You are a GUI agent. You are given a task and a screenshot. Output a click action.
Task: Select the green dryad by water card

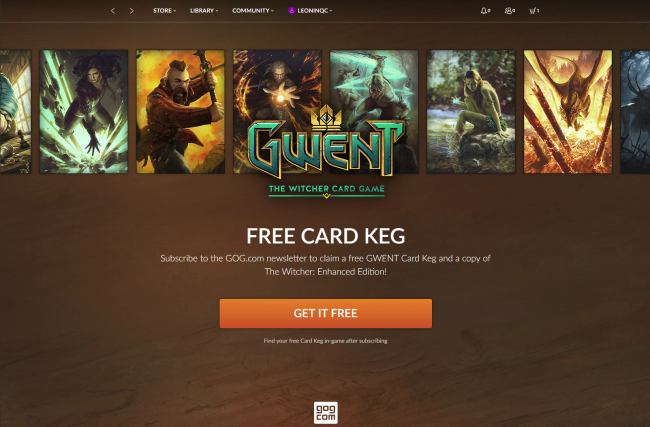(471, 112)
